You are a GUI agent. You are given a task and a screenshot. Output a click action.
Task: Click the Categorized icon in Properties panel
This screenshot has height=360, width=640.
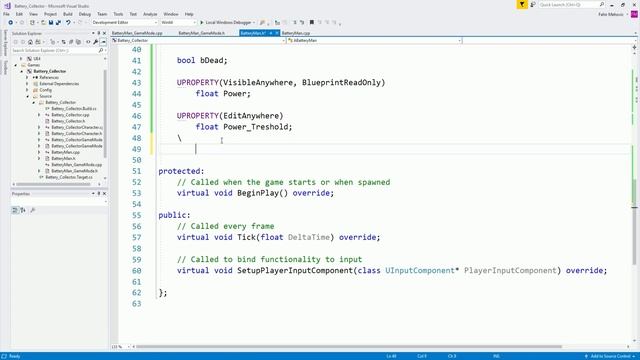(x=15, y=210)
